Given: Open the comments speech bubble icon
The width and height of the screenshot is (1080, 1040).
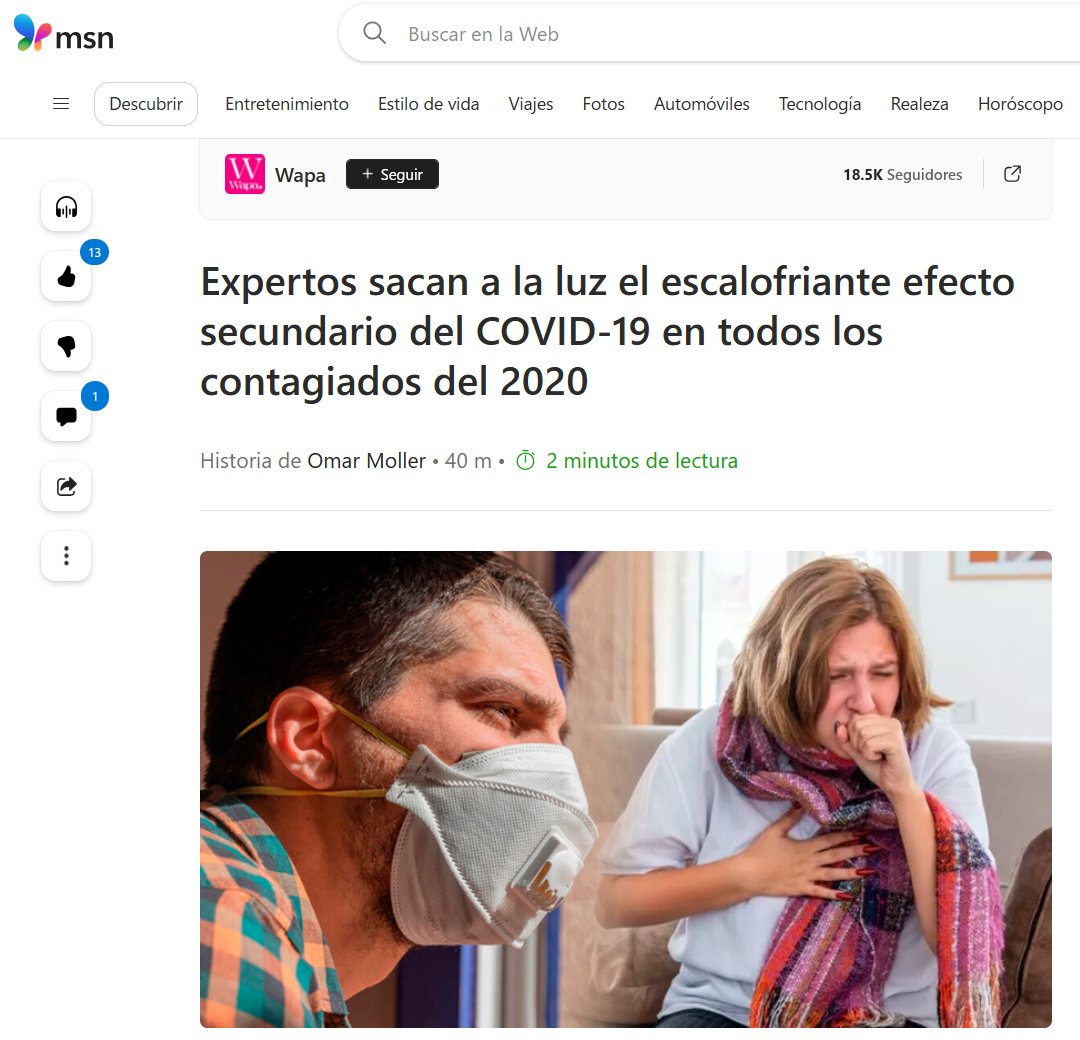Looking at the screenshot, I should 66,416.
